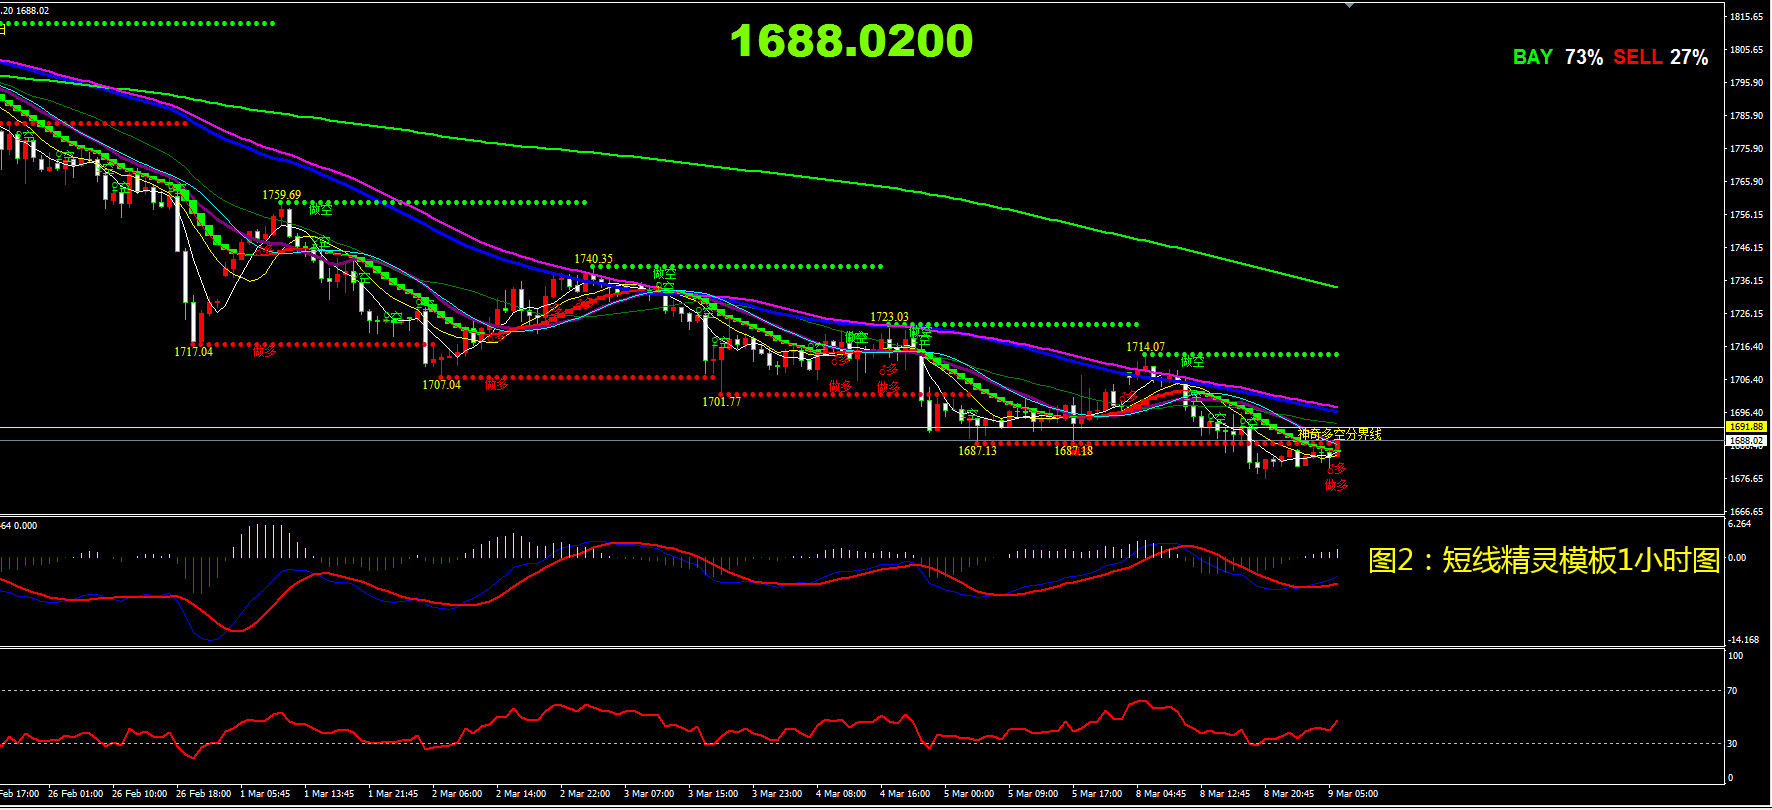The width and height of the screenshot is (1772, 810).
Task: Click the red SELL label
Action: 1638,57
